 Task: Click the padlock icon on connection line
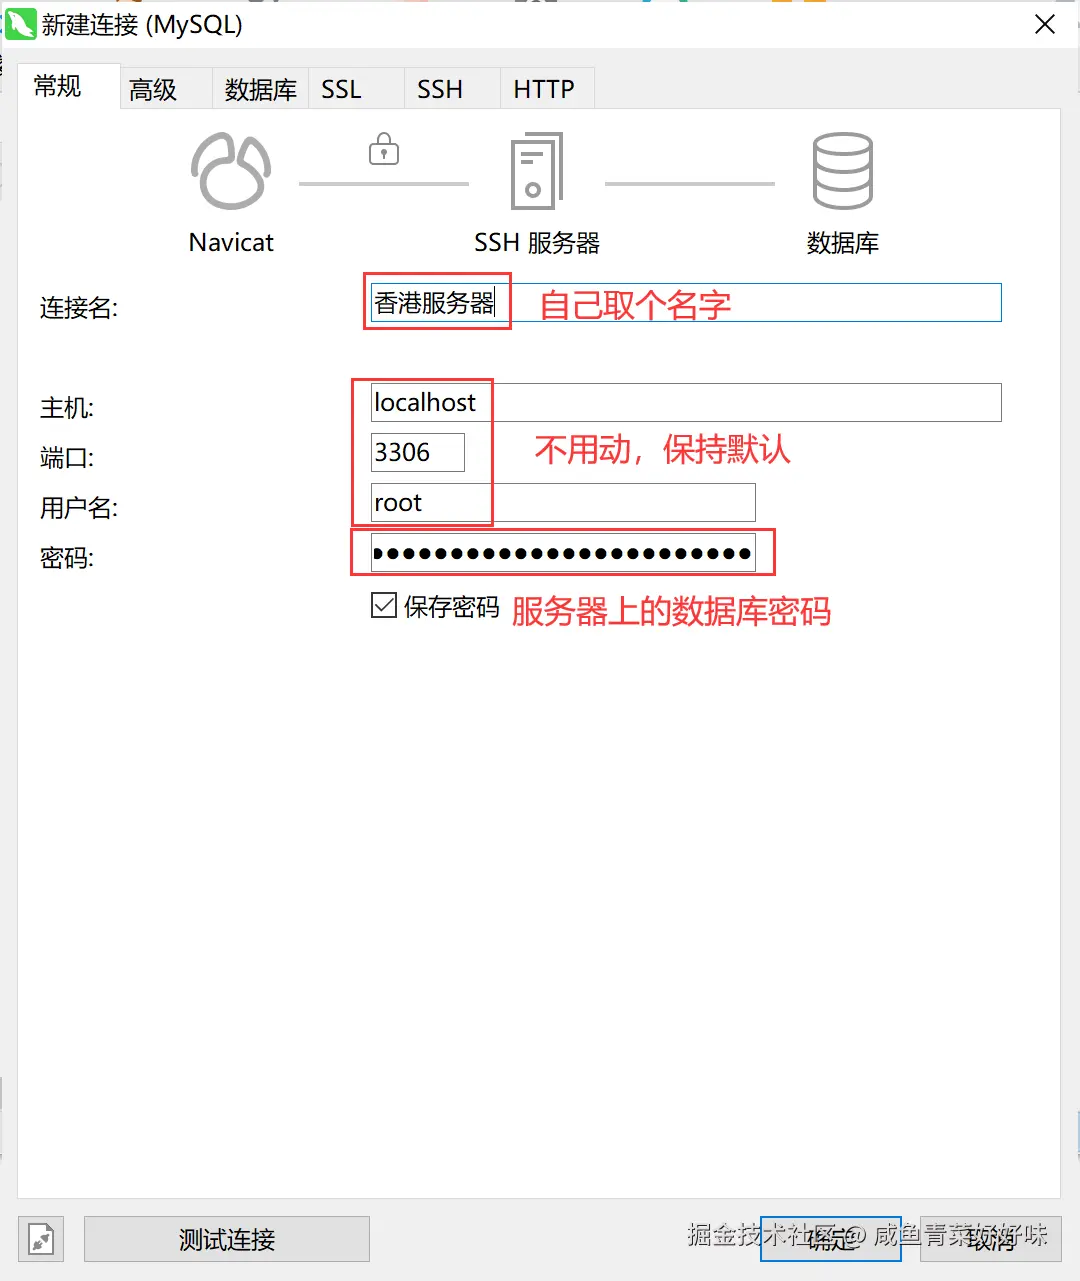pos(384,149)
